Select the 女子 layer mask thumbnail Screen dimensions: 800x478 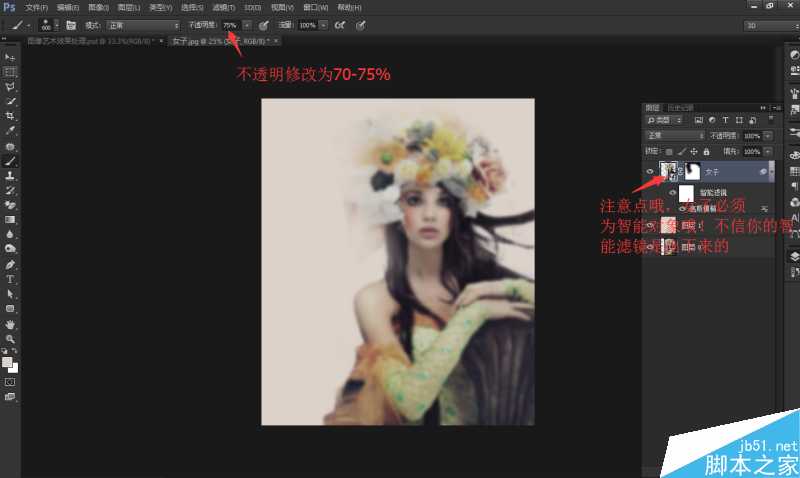pos(690,172)
